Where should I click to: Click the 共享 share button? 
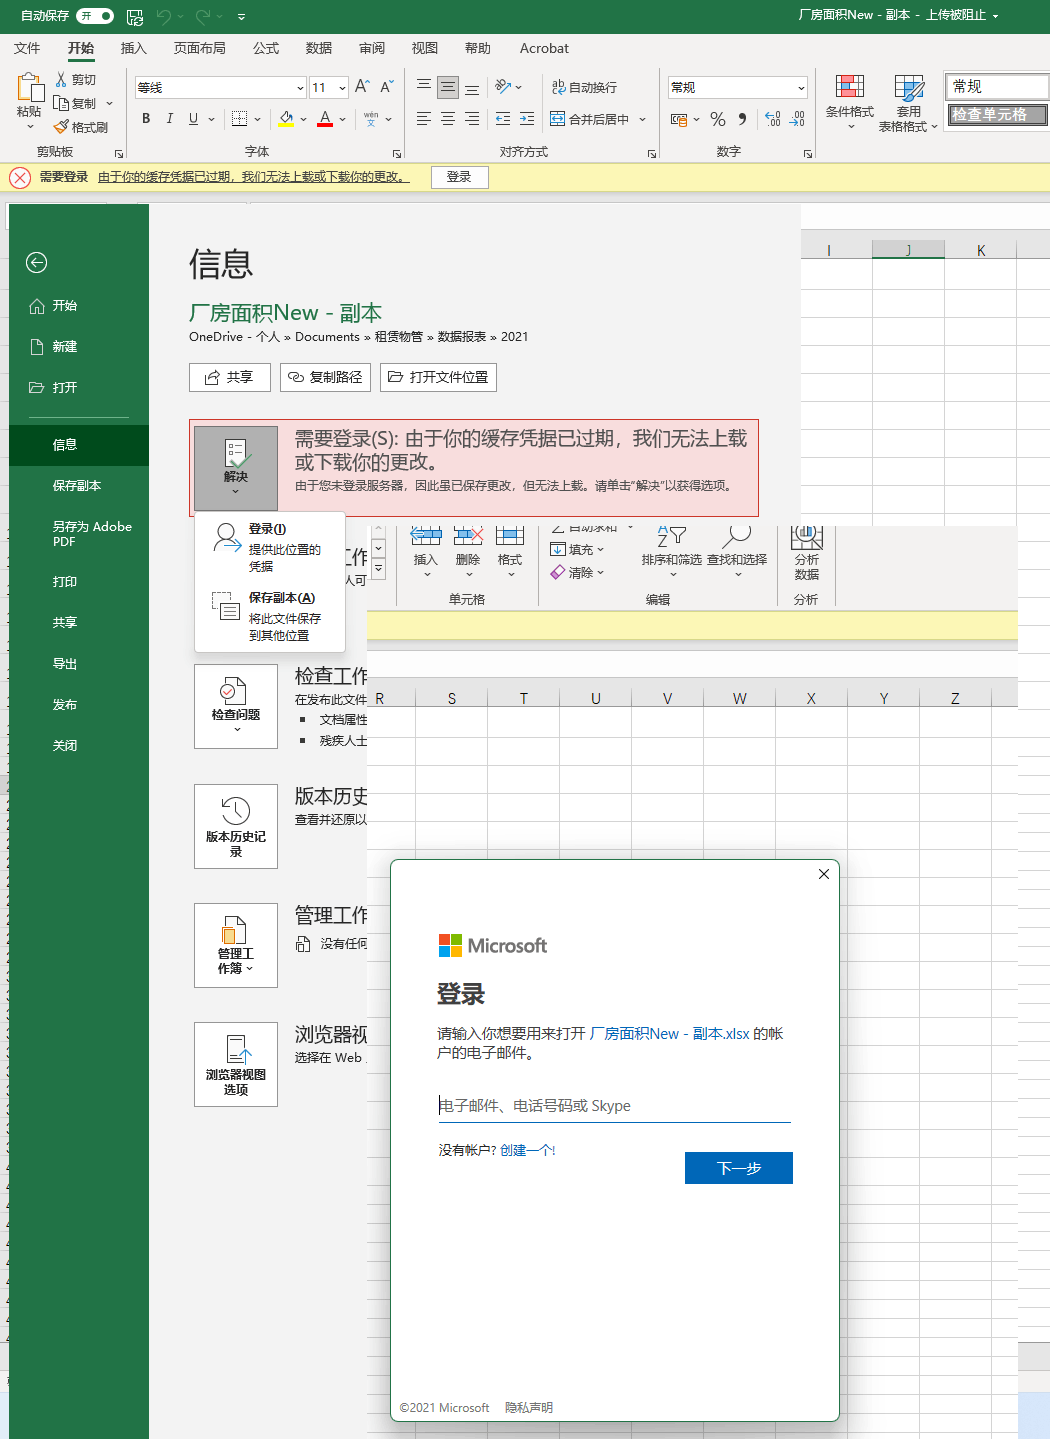click(230, 377)
